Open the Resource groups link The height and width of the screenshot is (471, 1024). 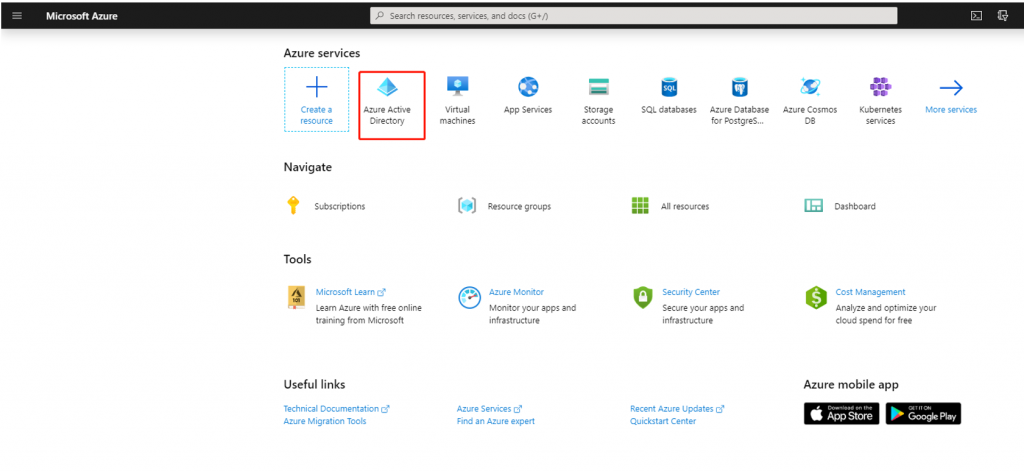point(519,206)
